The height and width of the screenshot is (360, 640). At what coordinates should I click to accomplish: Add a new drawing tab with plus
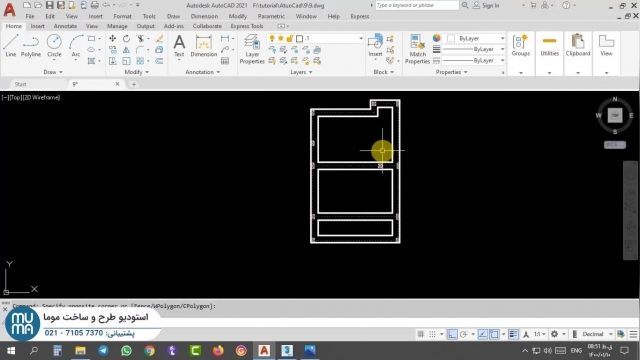[x=133, y=84]
